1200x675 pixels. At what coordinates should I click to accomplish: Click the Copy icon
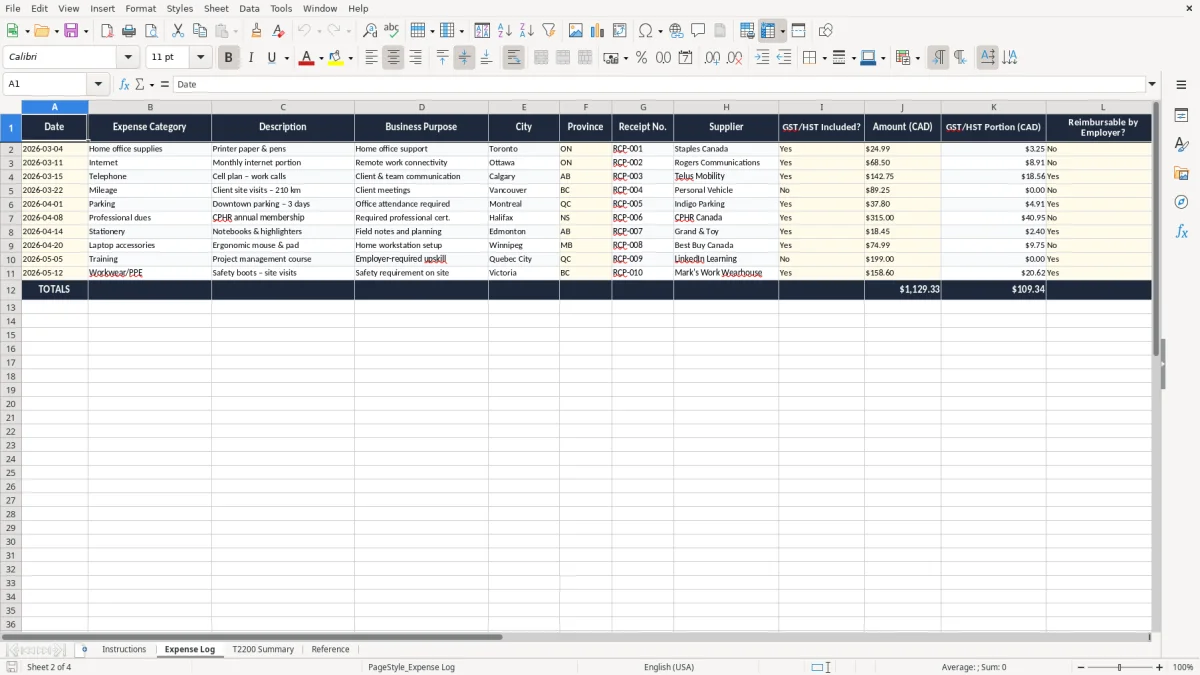pyautogui.click(x=200, y=31)
